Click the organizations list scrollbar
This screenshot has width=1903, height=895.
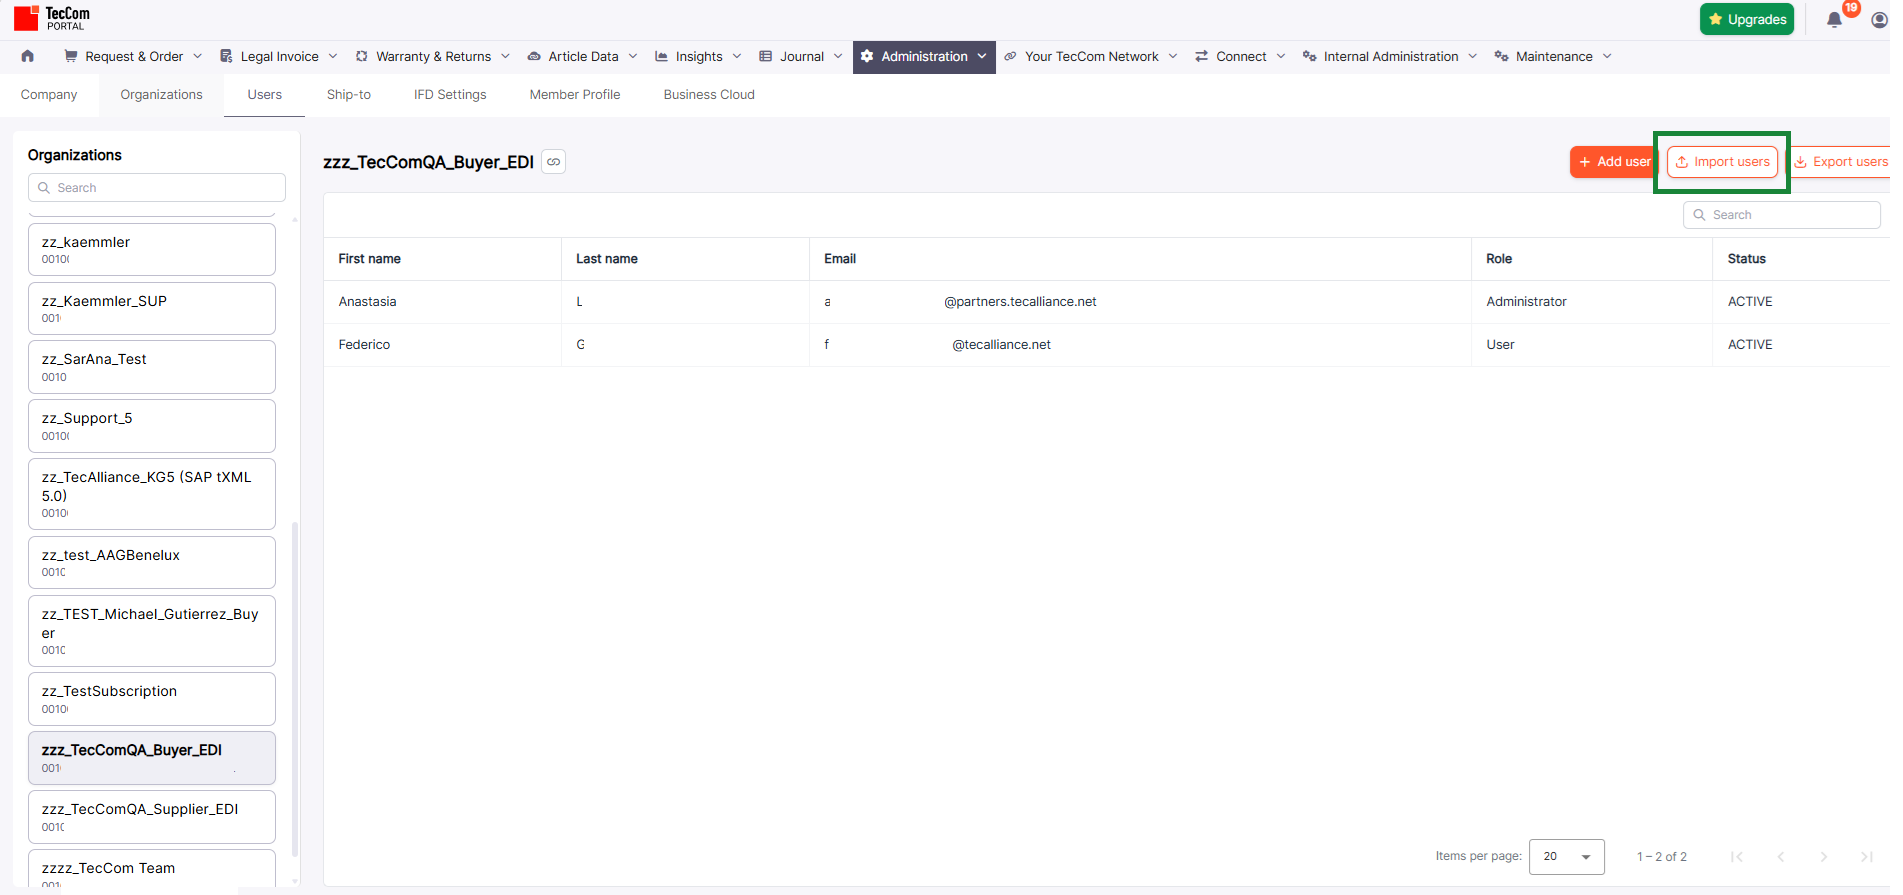coord(295,689)
